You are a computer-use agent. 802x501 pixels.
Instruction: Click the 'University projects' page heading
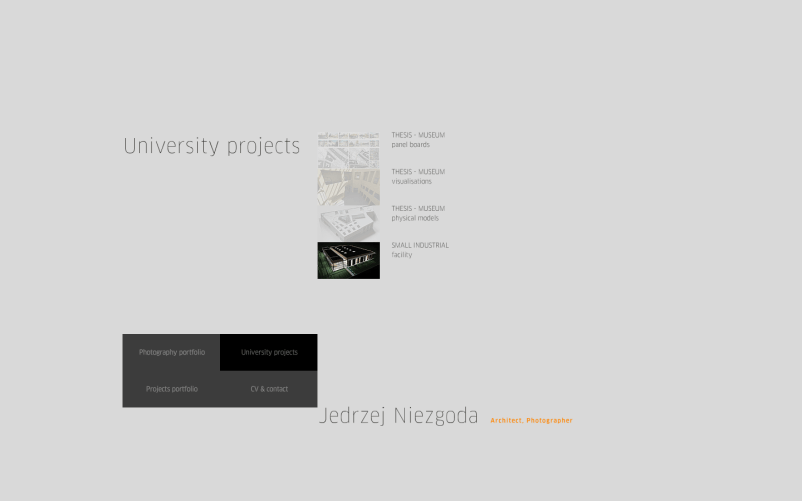[211, 146]
